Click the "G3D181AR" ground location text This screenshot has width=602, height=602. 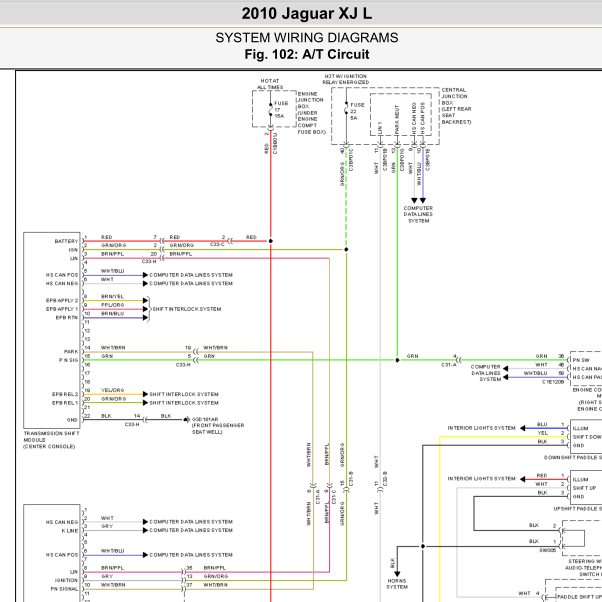(205, 419)
